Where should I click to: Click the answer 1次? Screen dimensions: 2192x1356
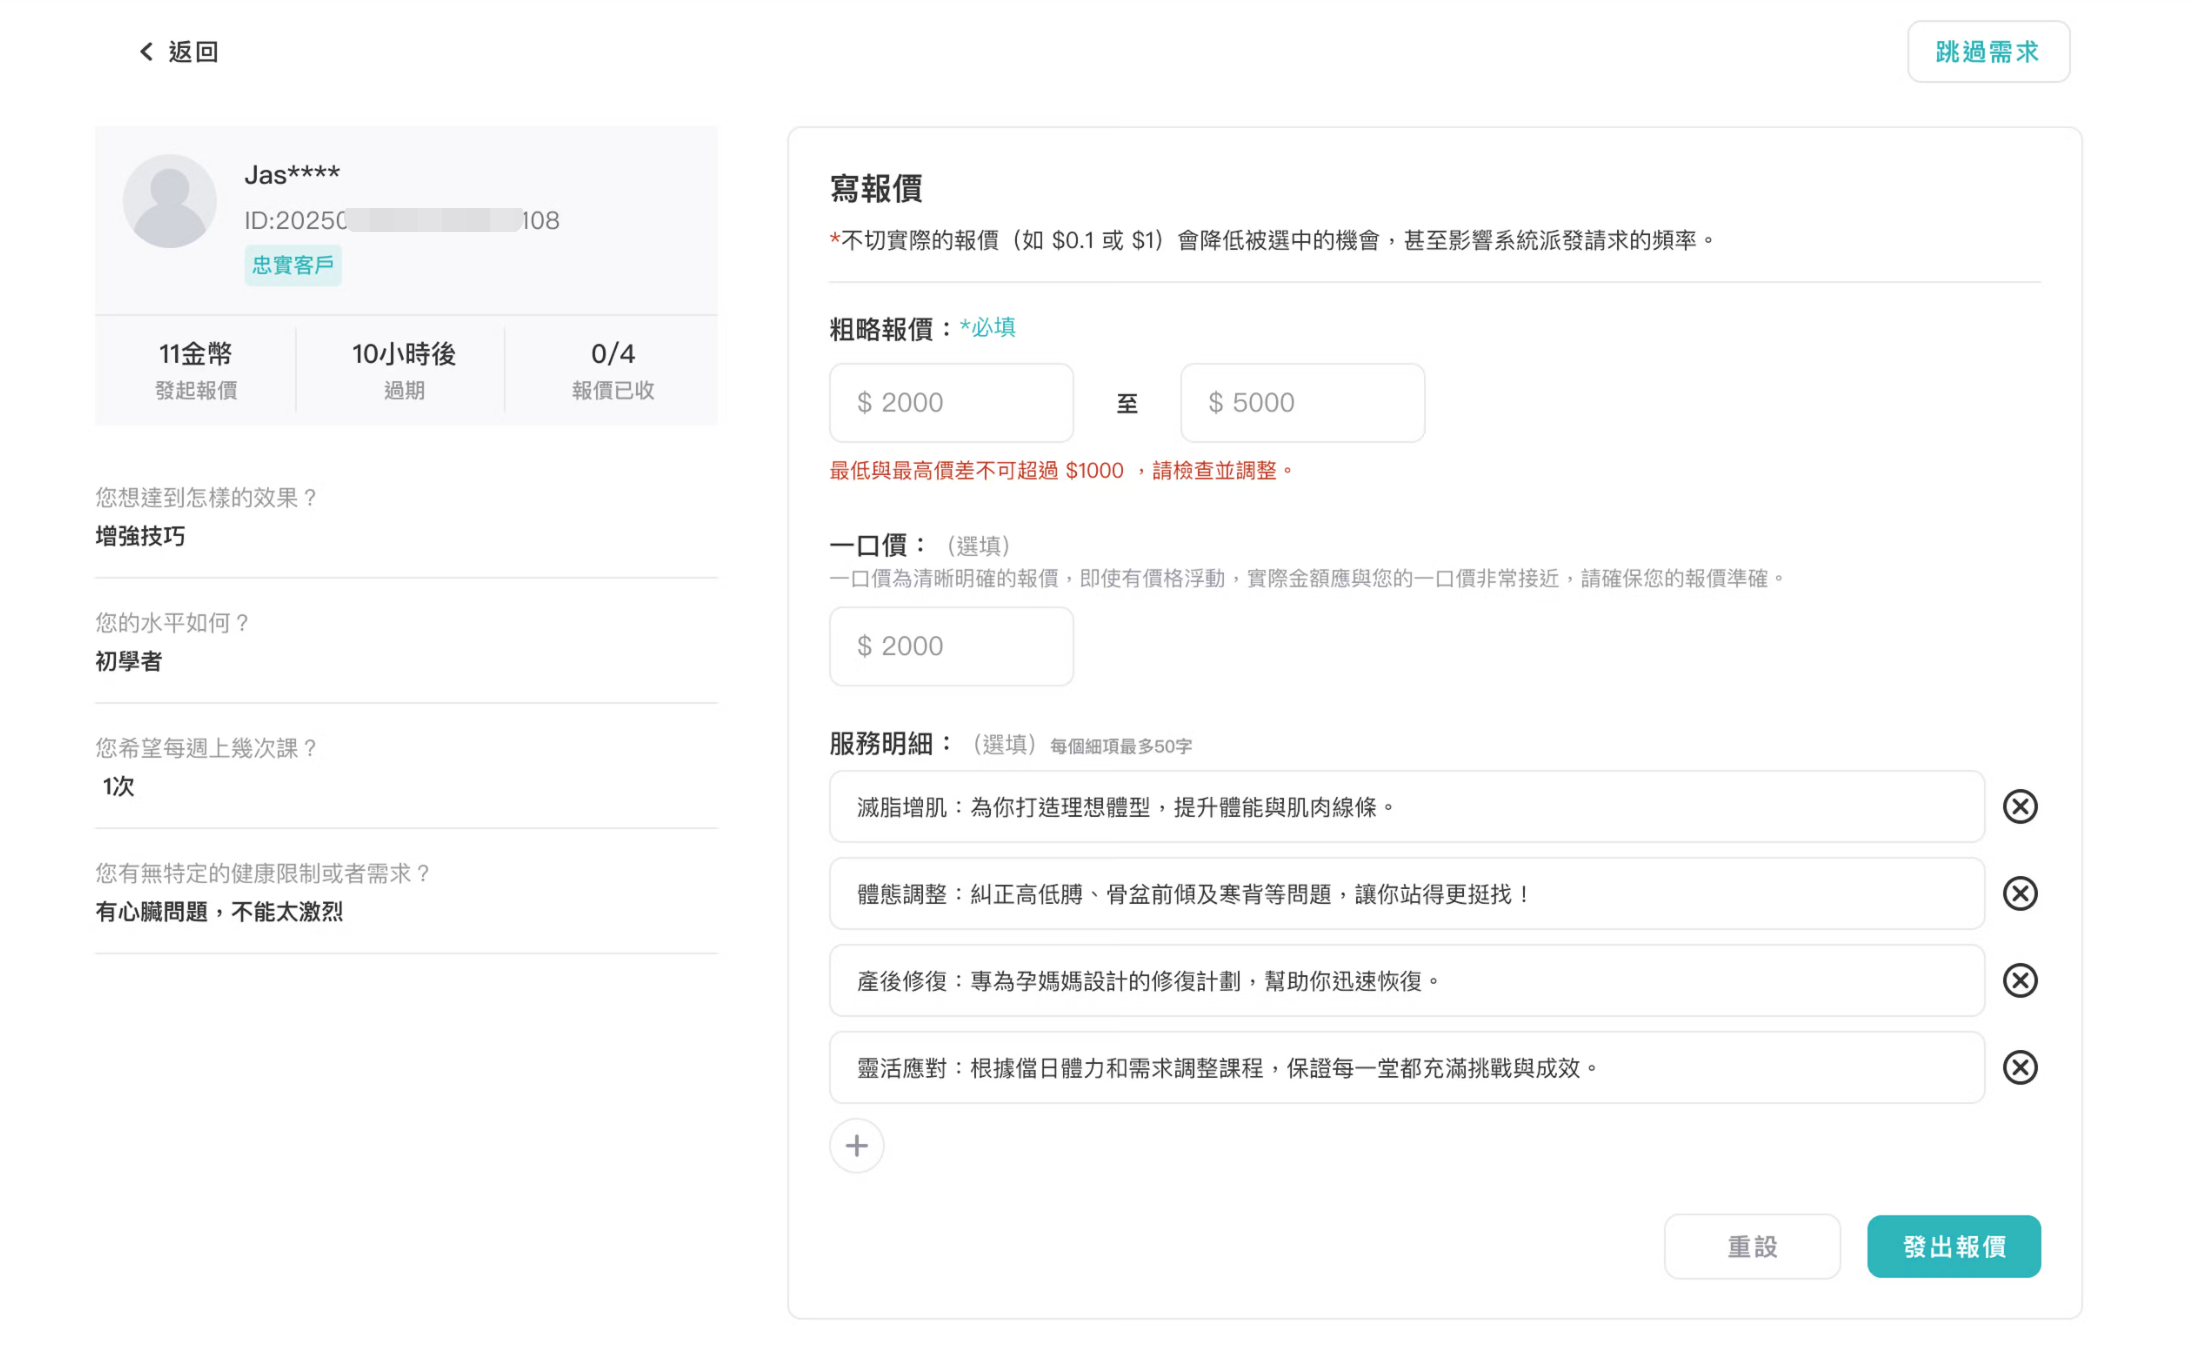118,786
